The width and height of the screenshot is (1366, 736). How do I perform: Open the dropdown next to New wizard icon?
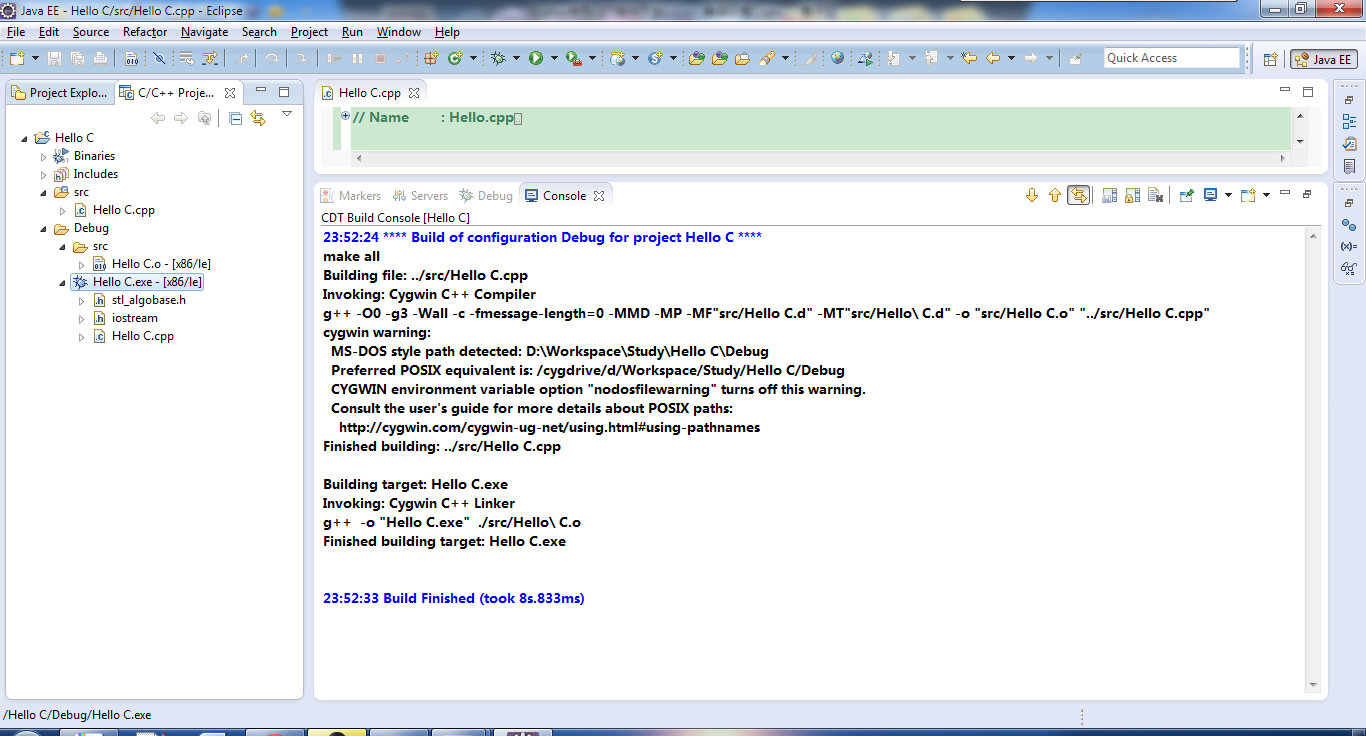pyautogui.click(x=33, y=59)
